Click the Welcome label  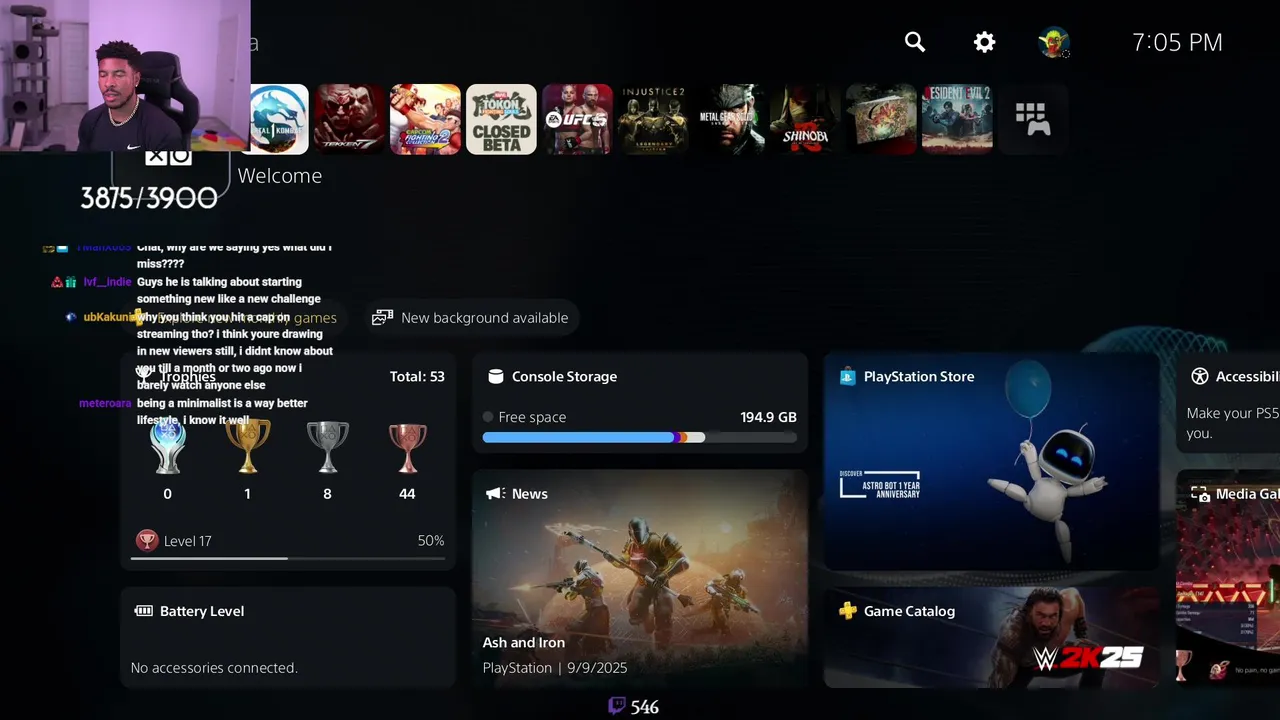[280, 176]
